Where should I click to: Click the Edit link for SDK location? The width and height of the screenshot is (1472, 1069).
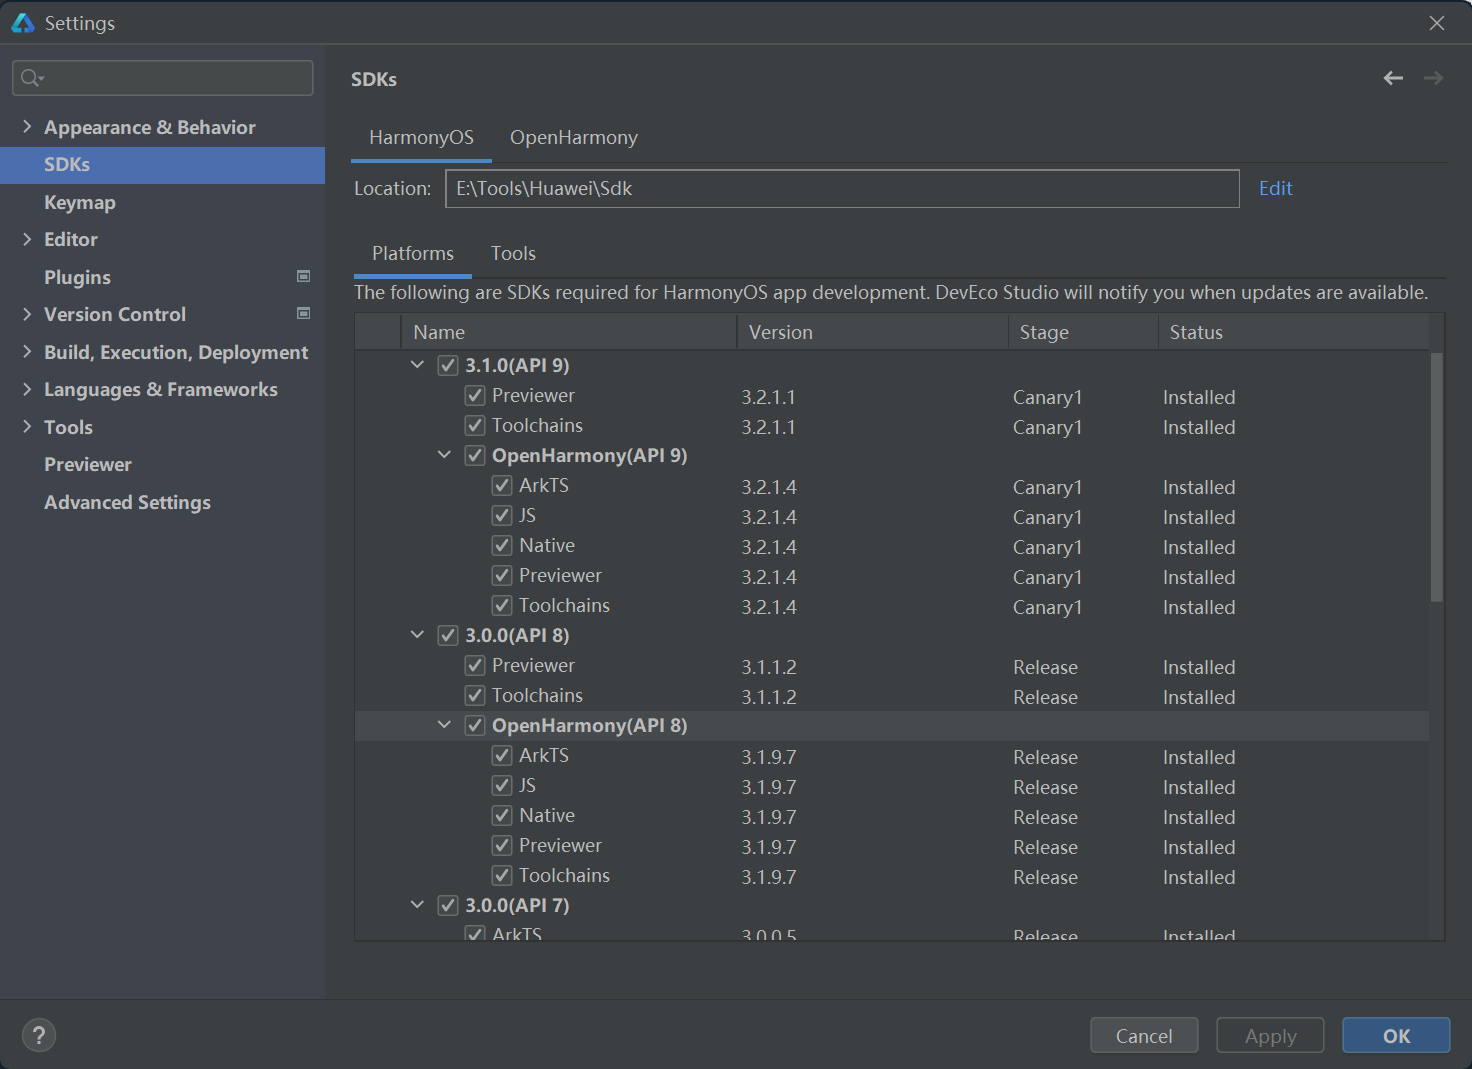pyautogui.click(x=1275, y=189)
